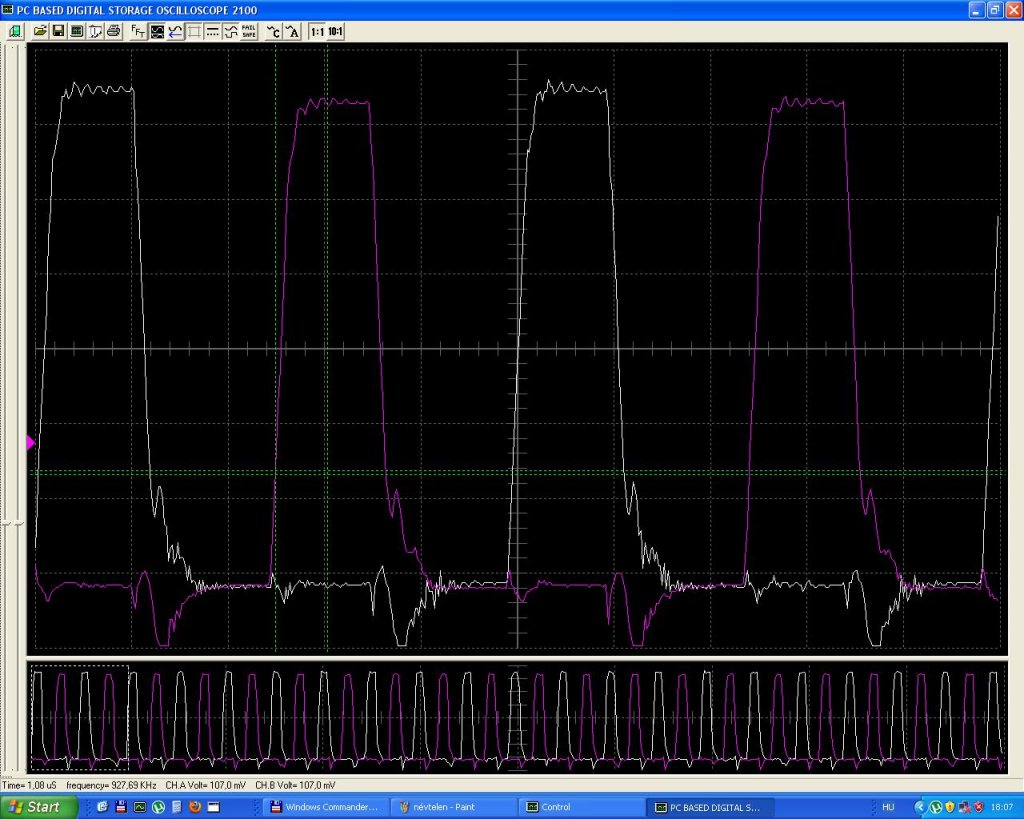Click PC BASED DIGITAL S... taskbar button
1024x819 pixels.
pos(709,807)
